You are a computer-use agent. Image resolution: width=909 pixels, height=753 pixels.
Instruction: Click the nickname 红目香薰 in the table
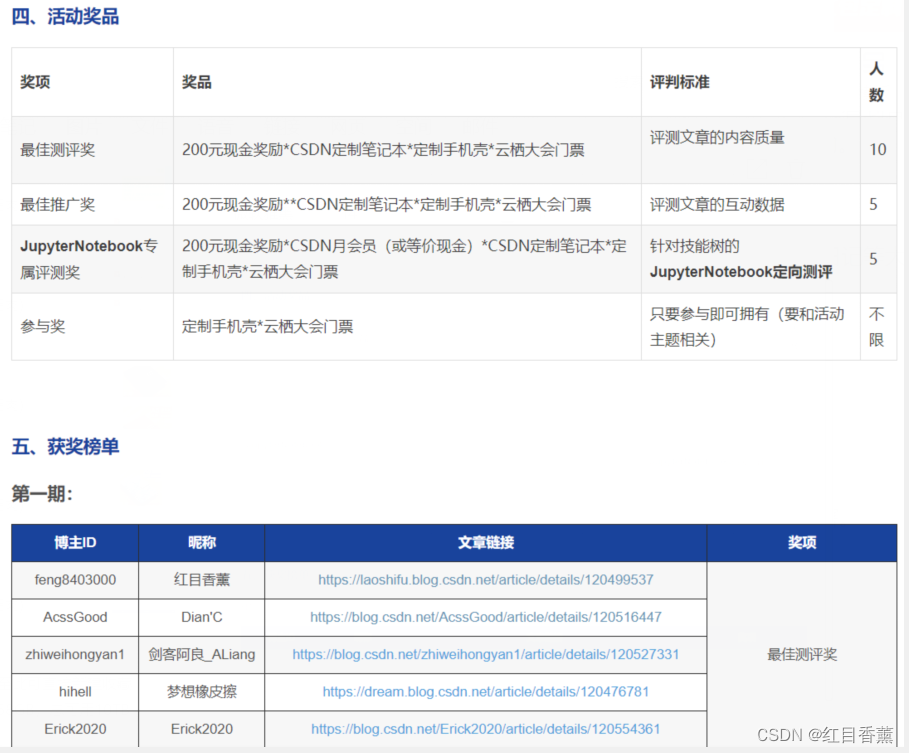[202, 580]
